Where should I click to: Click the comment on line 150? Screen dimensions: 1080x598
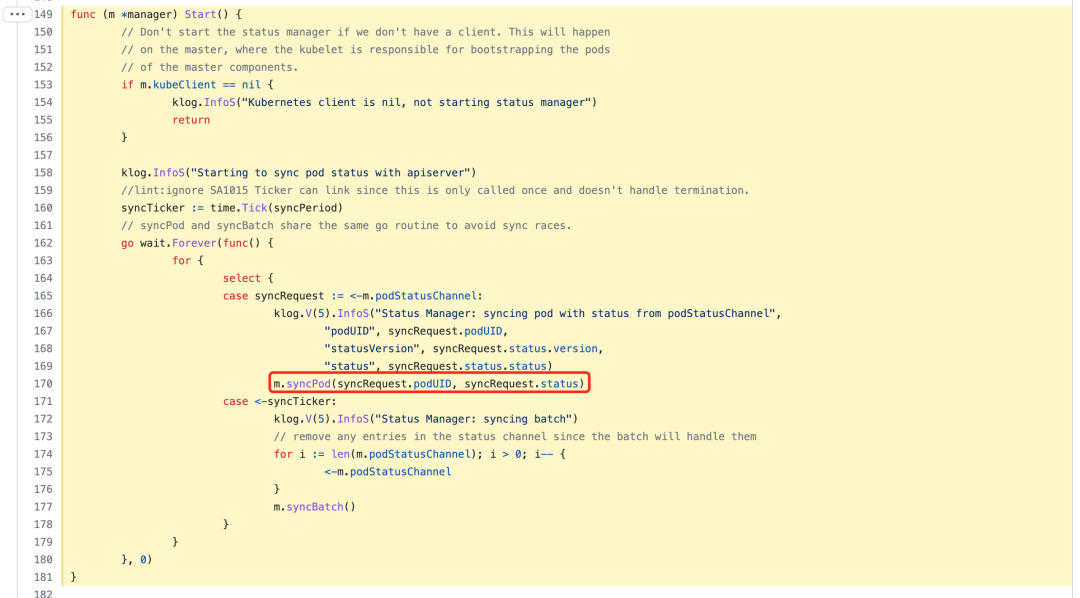click(366, 32)
